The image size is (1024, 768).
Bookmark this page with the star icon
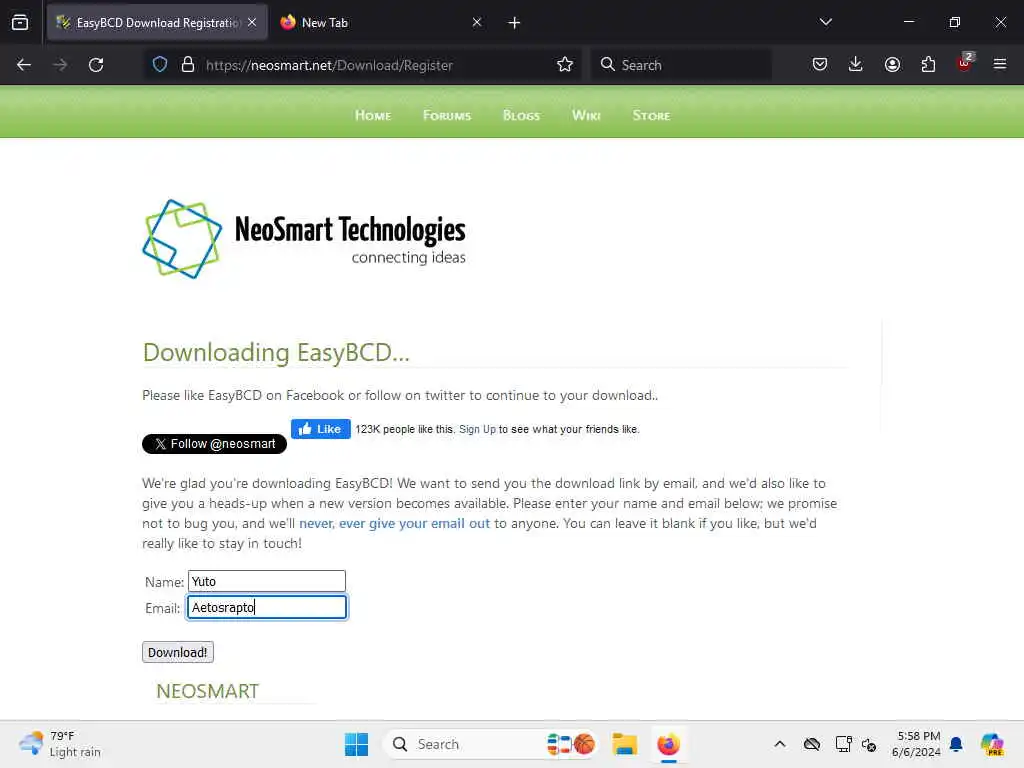(565, 65)
